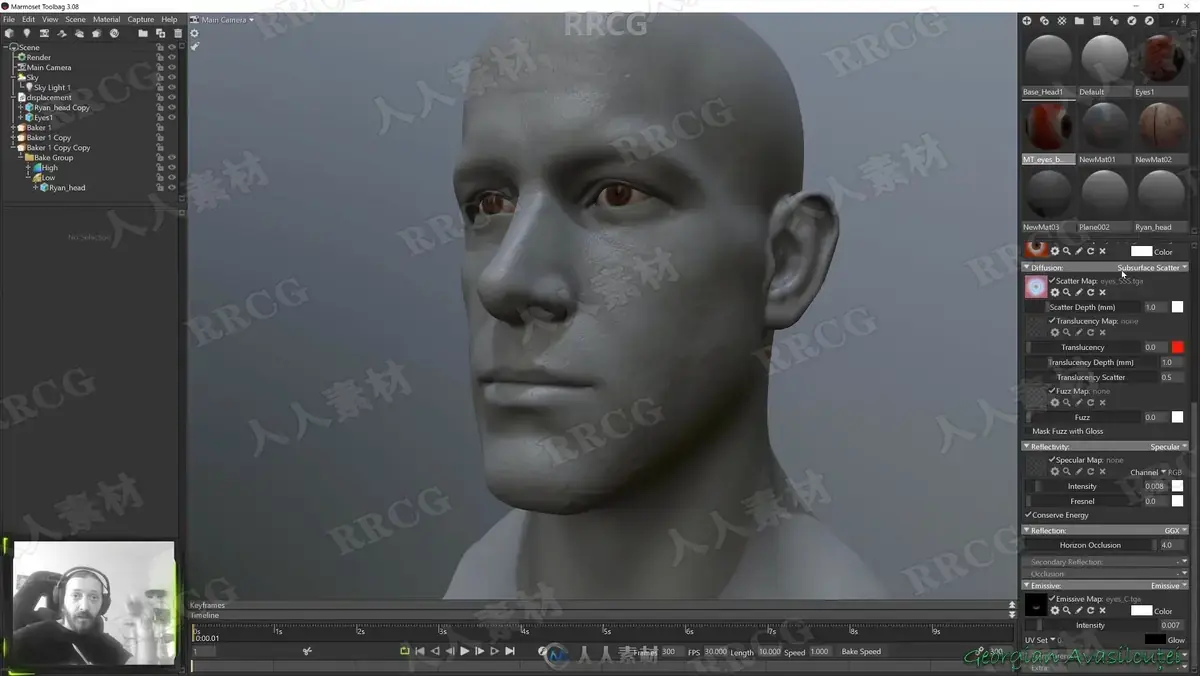Open the Main Camera viewport dropdown
This screenshot has width=1200, height=676.
(x=228, y=19)
